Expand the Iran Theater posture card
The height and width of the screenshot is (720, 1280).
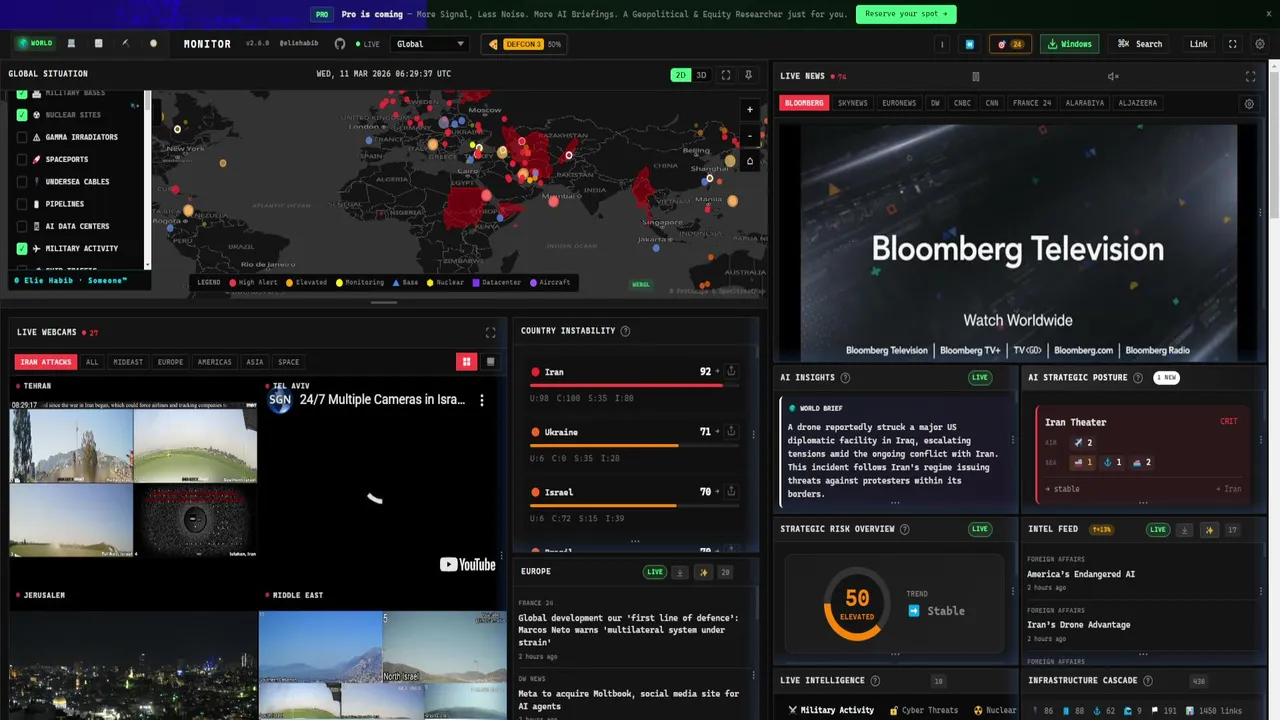1143,503
